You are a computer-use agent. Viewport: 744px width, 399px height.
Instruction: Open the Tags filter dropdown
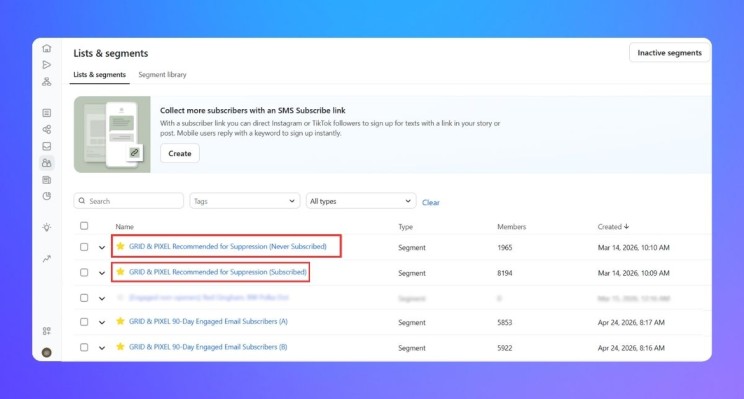[244, 201]
